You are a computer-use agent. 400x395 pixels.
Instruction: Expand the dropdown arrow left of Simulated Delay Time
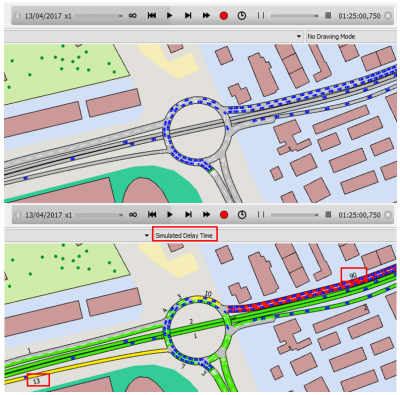(146, 235)
